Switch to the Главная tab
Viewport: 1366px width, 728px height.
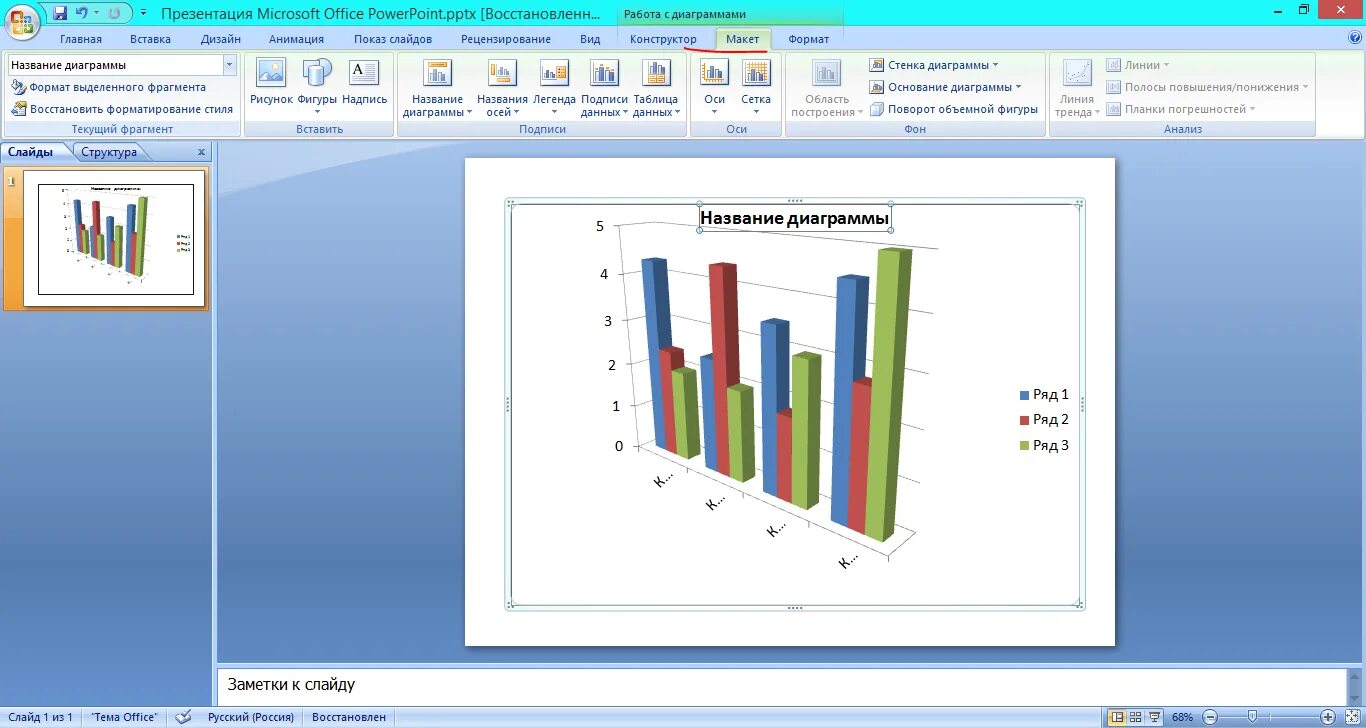pos(81,39)
